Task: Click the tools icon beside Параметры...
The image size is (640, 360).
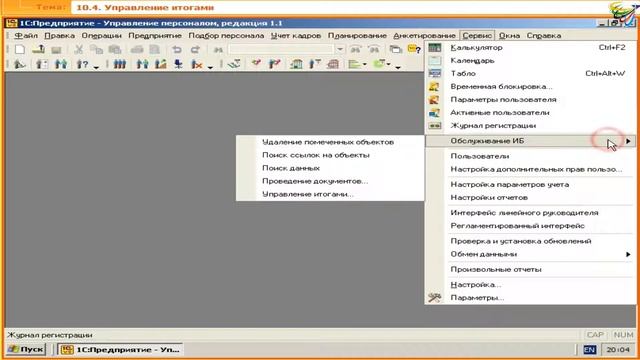Action: pyautogui.click(x=434, y=298)
